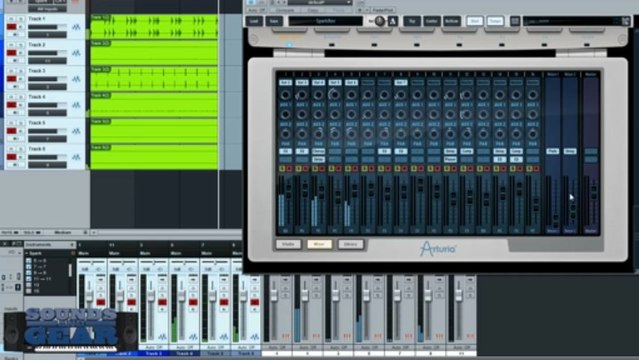The image size is (639, 360).
Task: Open the Instruments panel header menu
Action: coord(72,245)
